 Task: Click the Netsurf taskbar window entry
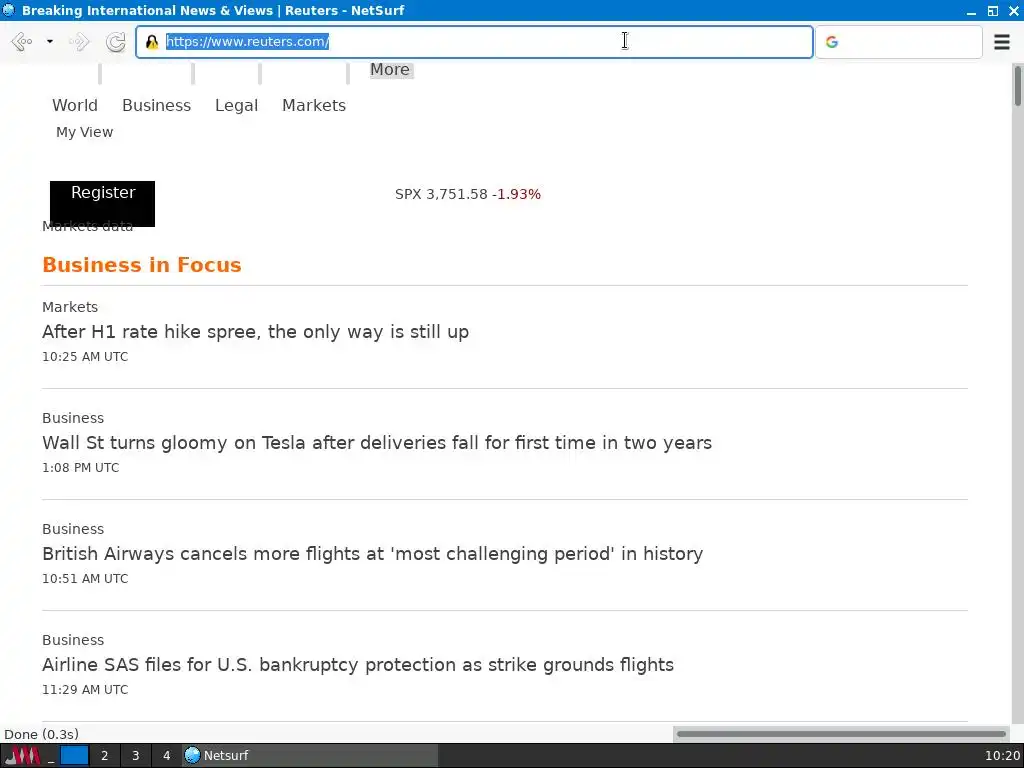310,756
